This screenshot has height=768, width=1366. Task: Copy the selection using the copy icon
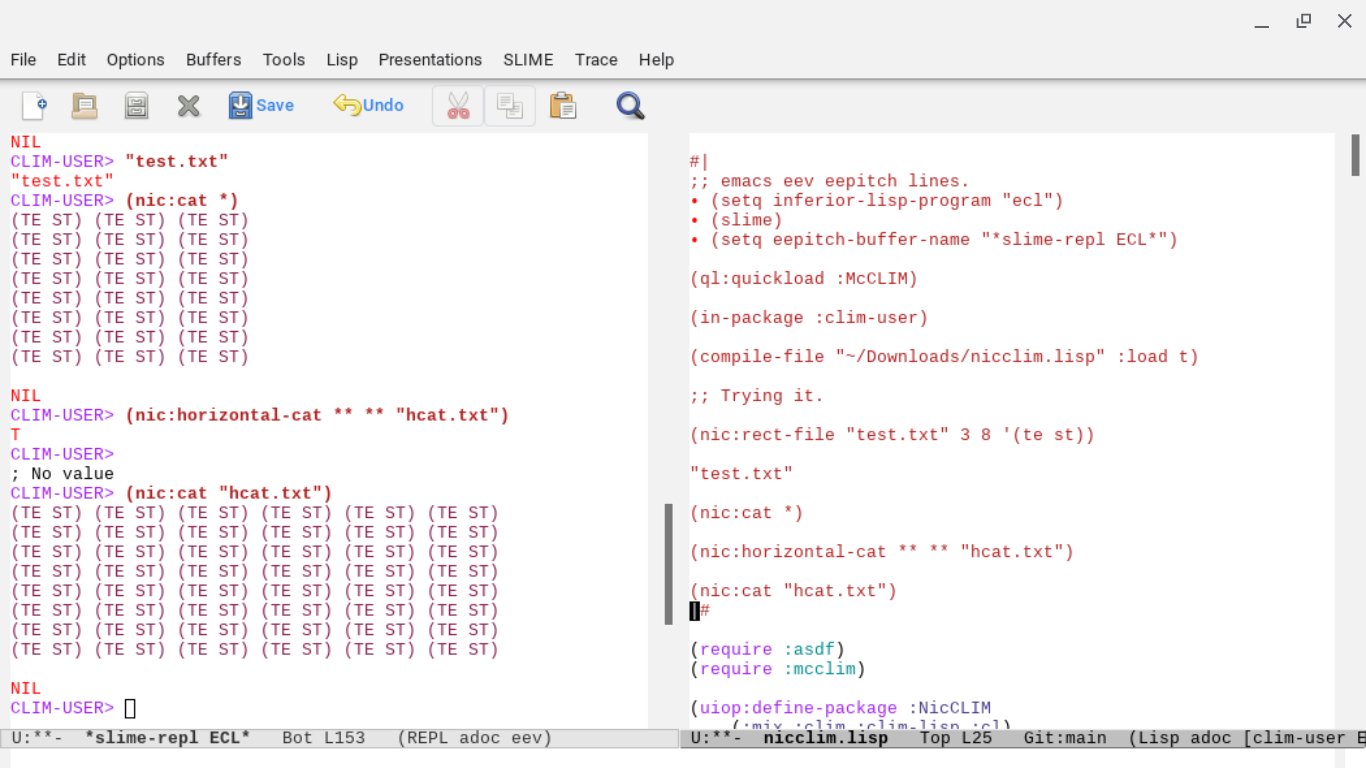coord(510,106)
